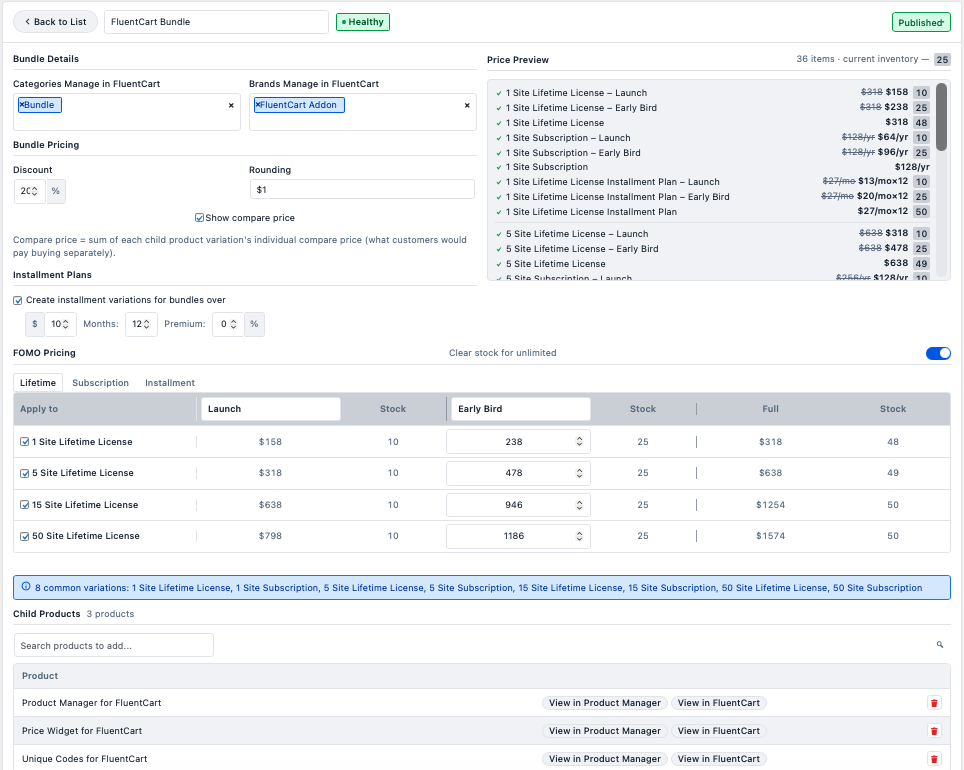Remove the Bundle category tag
This screenshot has width=964, height=770.
tap(22, 105)
